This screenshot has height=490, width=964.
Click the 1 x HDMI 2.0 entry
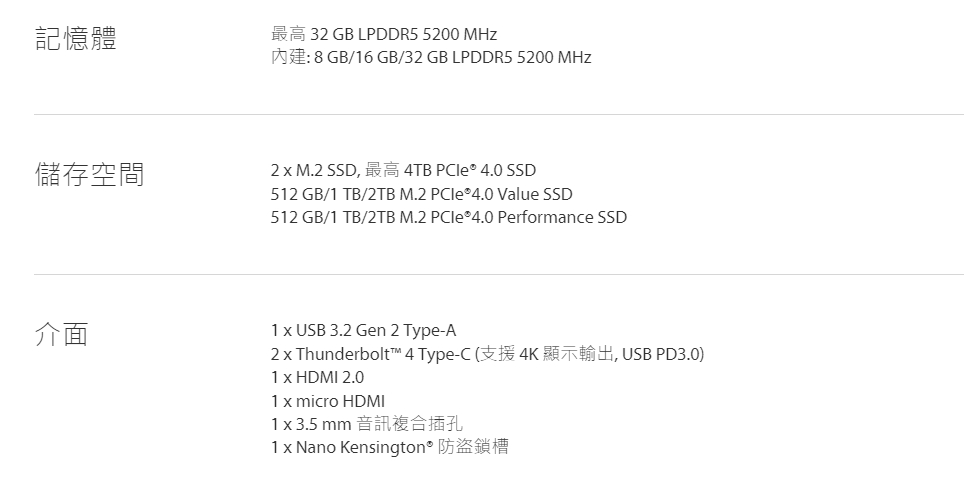(x=317, y=377)
